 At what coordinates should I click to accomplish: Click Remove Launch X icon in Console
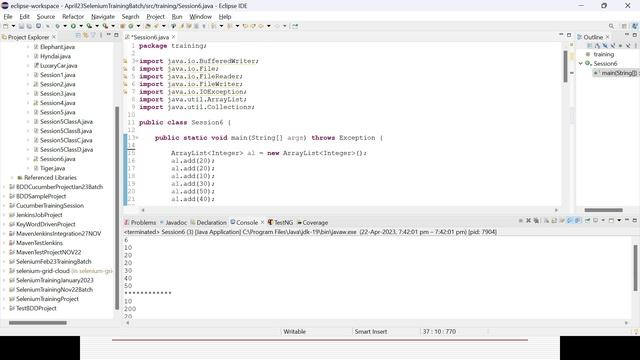[529, 221]
